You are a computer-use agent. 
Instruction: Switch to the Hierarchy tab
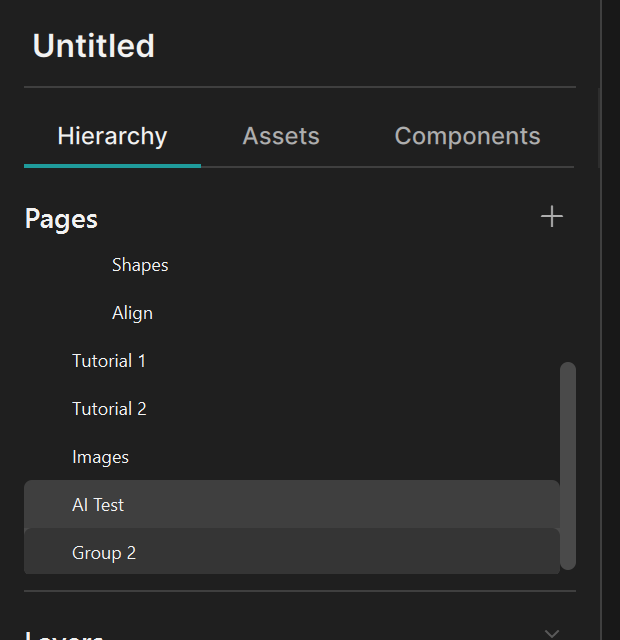click(x=112, y=136)
